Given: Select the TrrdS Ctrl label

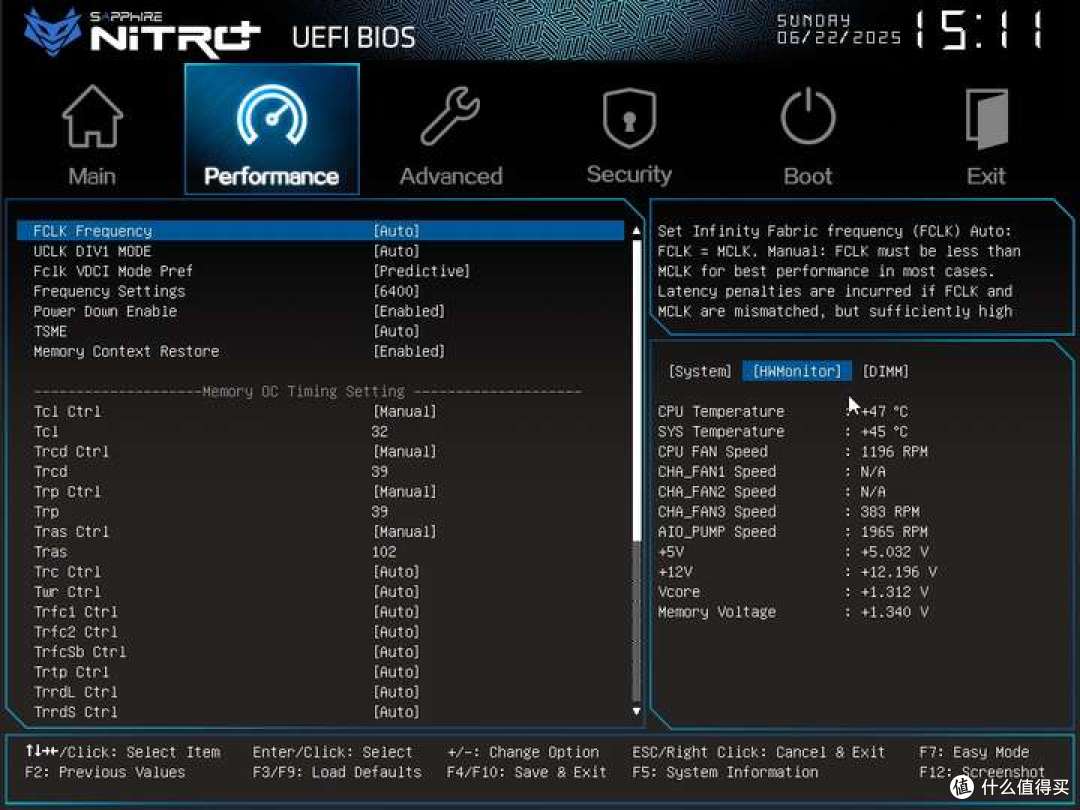Looking at the screenshot, I should (76, 711).
